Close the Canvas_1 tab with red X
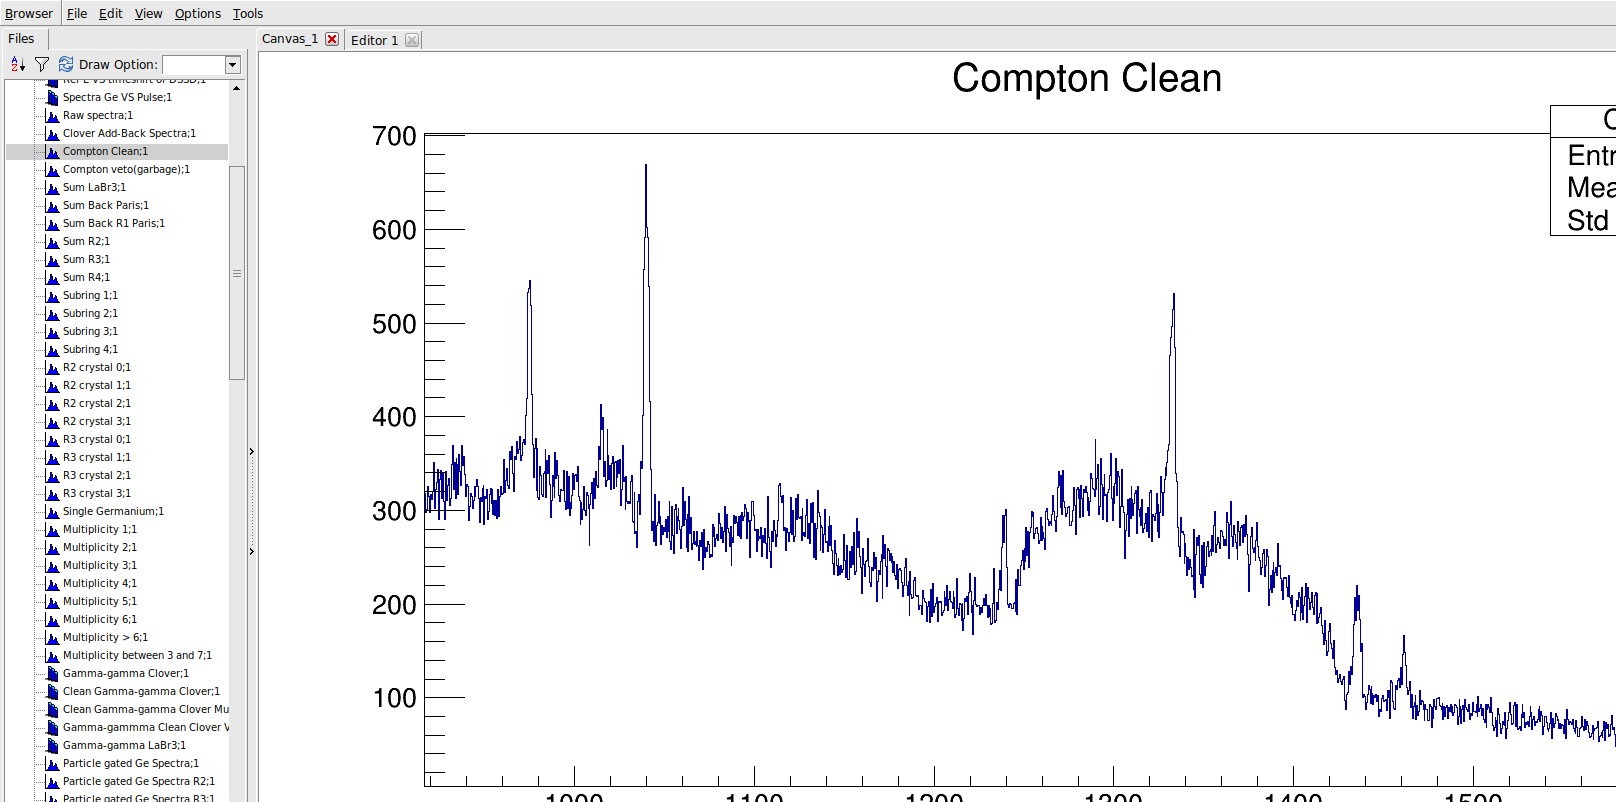 tap(332, 39)
